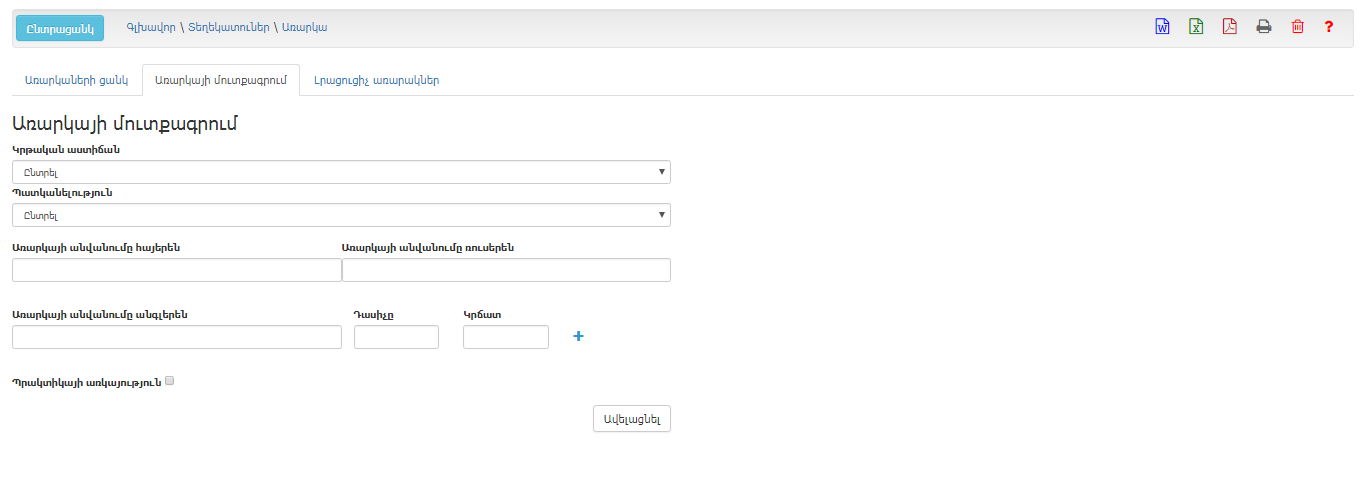Screen dimensions: 1361x484
Task: Switch to the Առարկաների ցանկ tab
Action: pos(76,81)
